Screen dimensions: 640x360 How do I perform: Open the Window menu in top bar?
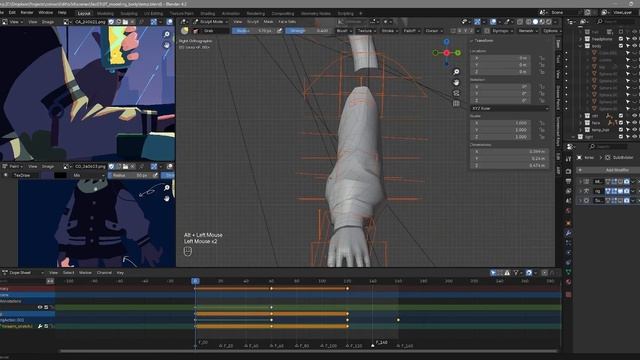click(x=46, y=13)
